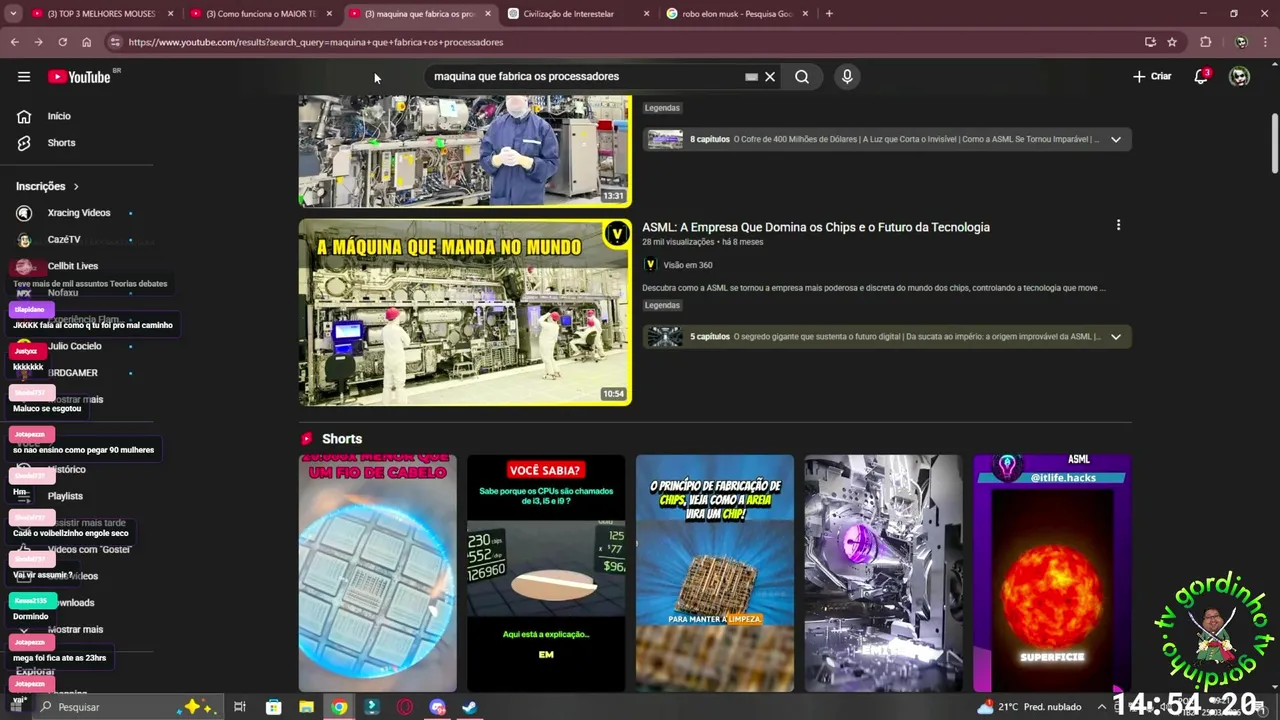Open the 'Você sabia?' Short
Screen dimensions: 1280x720
pos(546,574)
